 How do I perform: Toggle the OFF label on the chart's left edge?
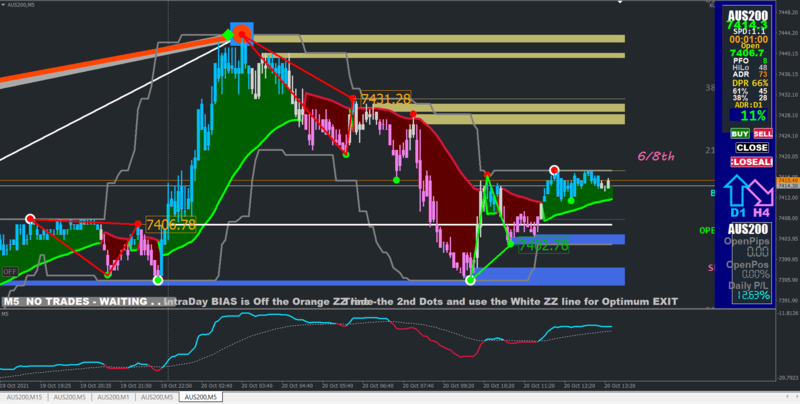tap(10, 272)
